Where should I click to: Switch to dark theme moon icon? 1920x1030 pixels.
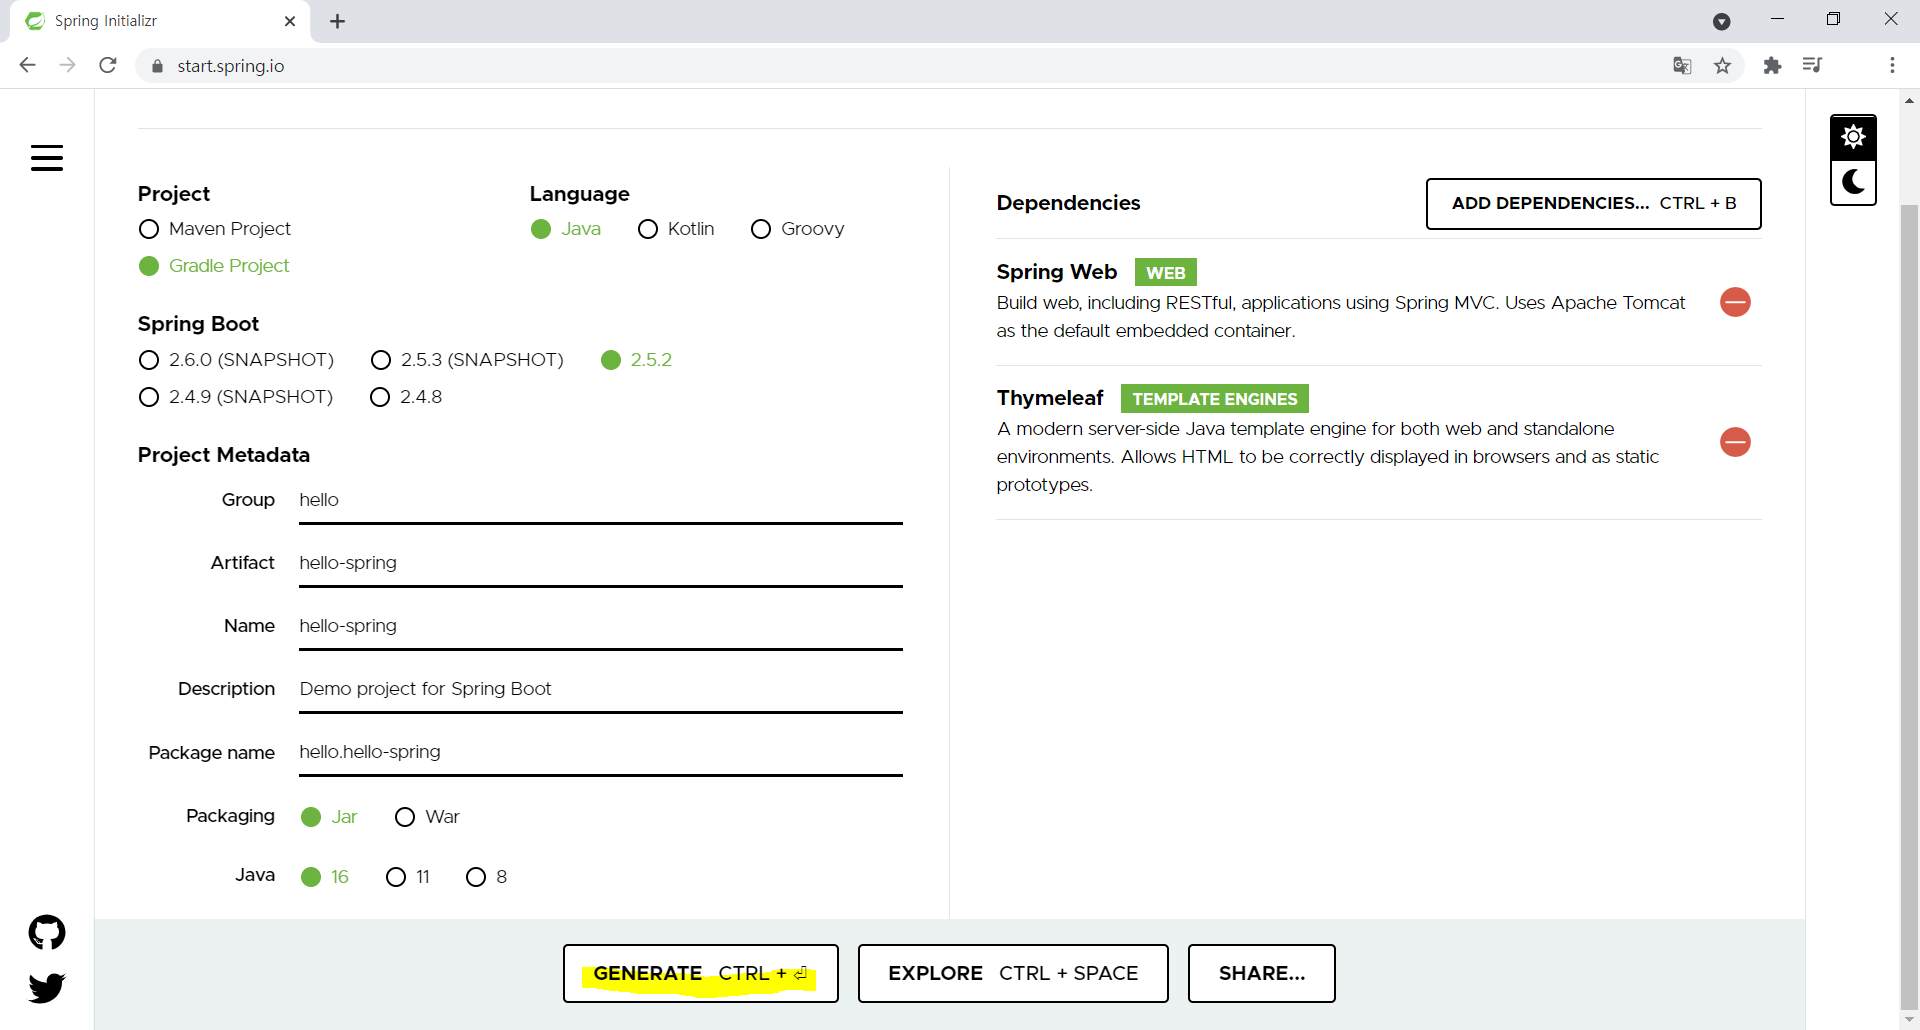pyautogui.click(x=1853, y=183)
